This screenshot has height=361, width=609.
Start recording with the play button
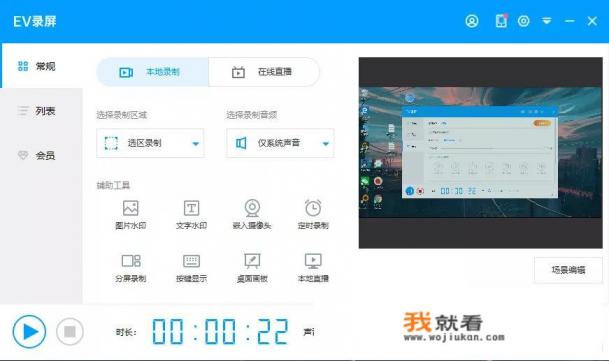29,331
